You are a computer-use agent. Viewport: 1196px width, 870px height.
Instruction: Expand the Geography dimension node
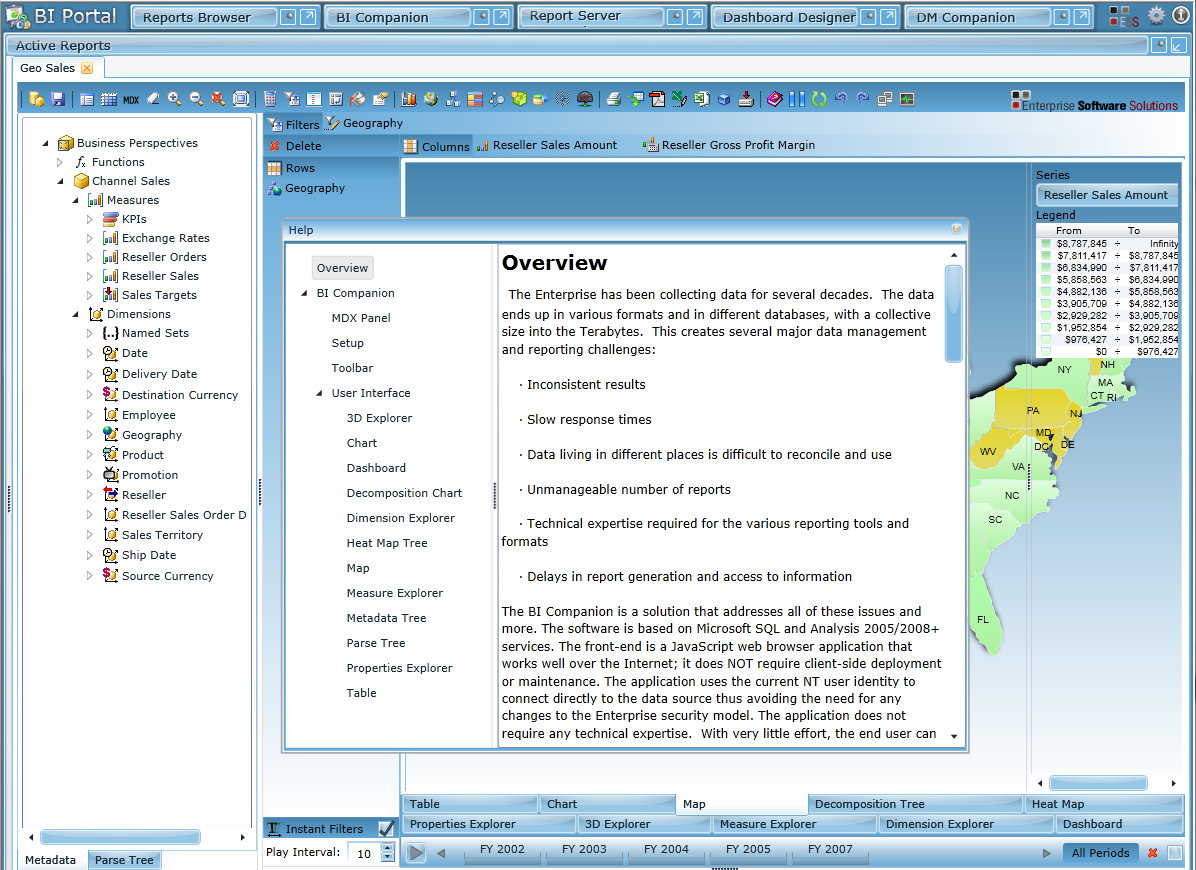click(89, 435)
